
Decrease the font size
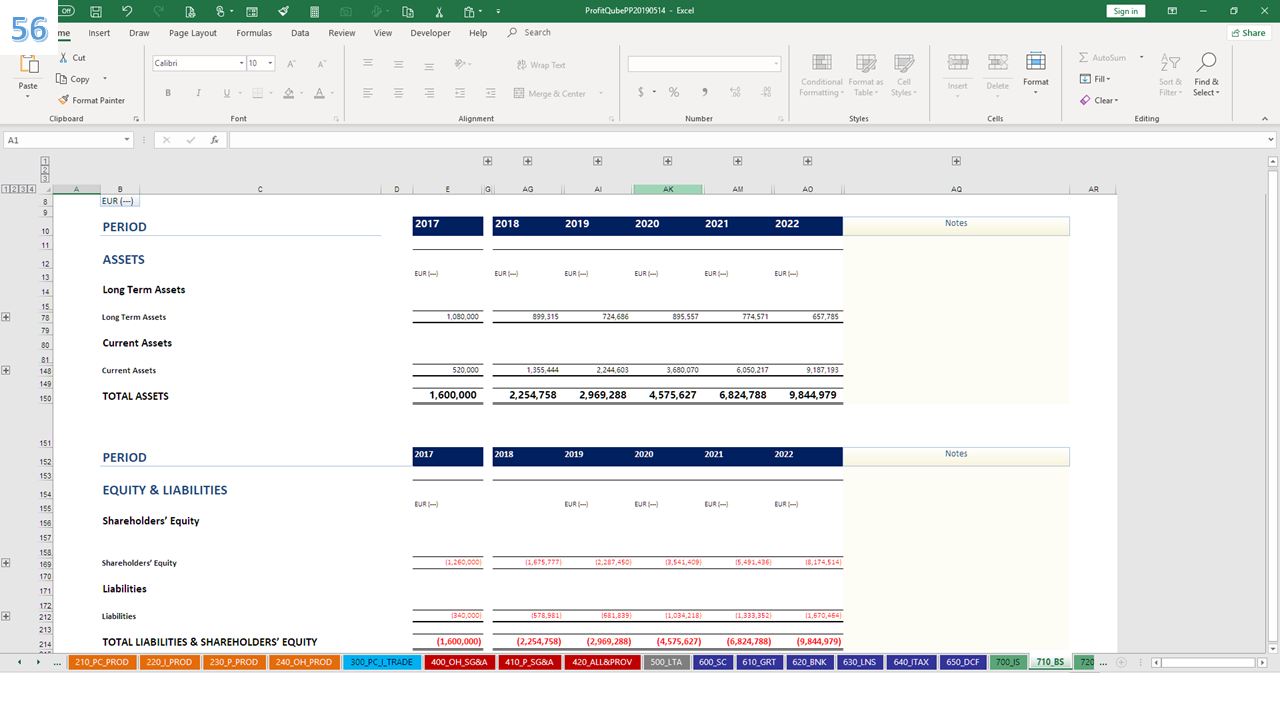click(319, 63)
